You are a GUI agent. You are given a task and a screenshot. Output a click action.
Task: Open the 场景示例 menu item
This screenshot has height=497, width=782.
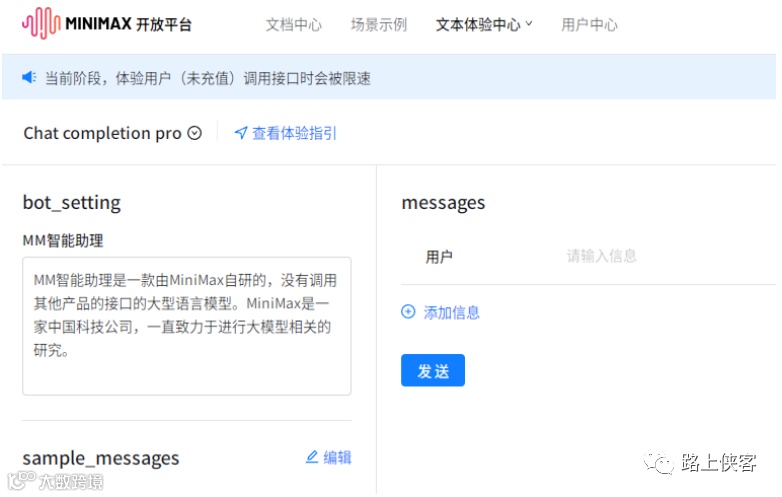(x=379, y=24)
